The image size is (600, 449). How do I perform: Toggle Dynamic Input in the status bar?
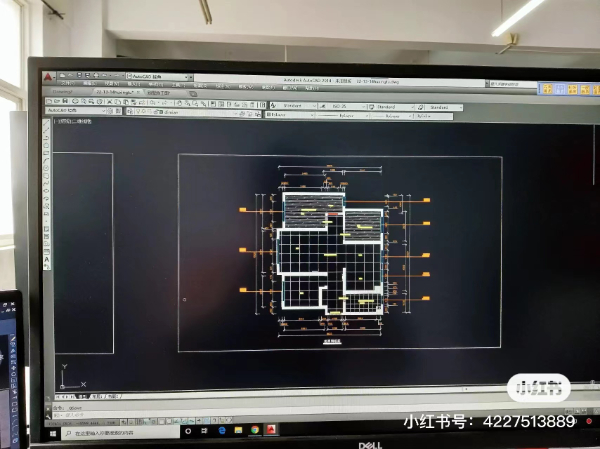click(x=192, y=421)
